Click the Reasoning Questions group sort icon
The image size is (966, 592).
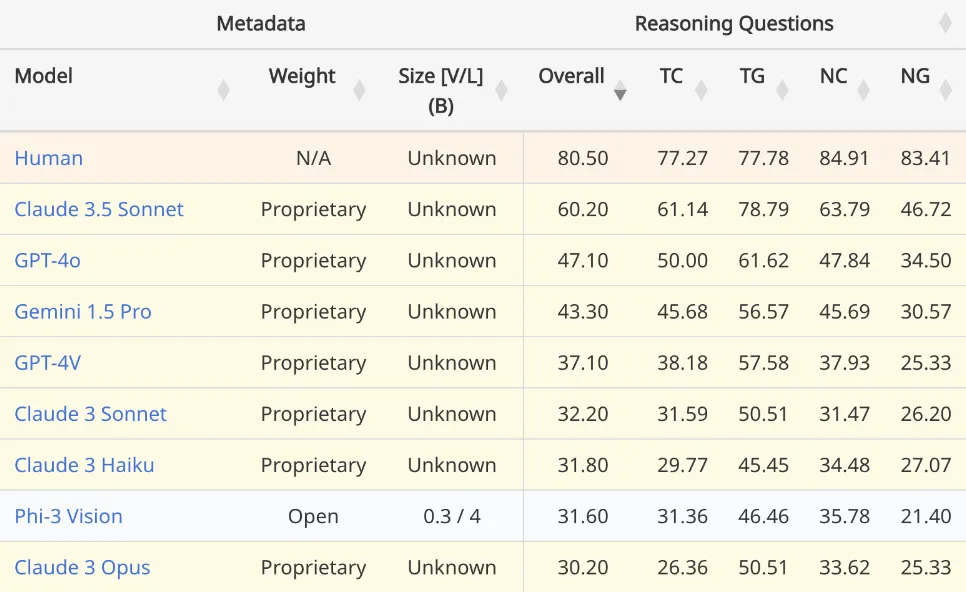pyautogui.click(x=945, y=23)
